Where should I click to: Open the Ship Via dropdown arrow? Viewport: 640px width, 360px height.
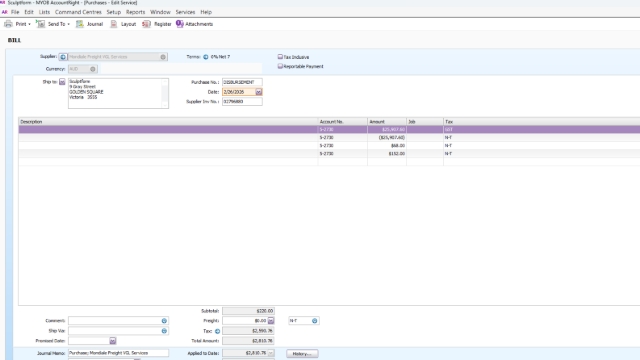point(164,331)
